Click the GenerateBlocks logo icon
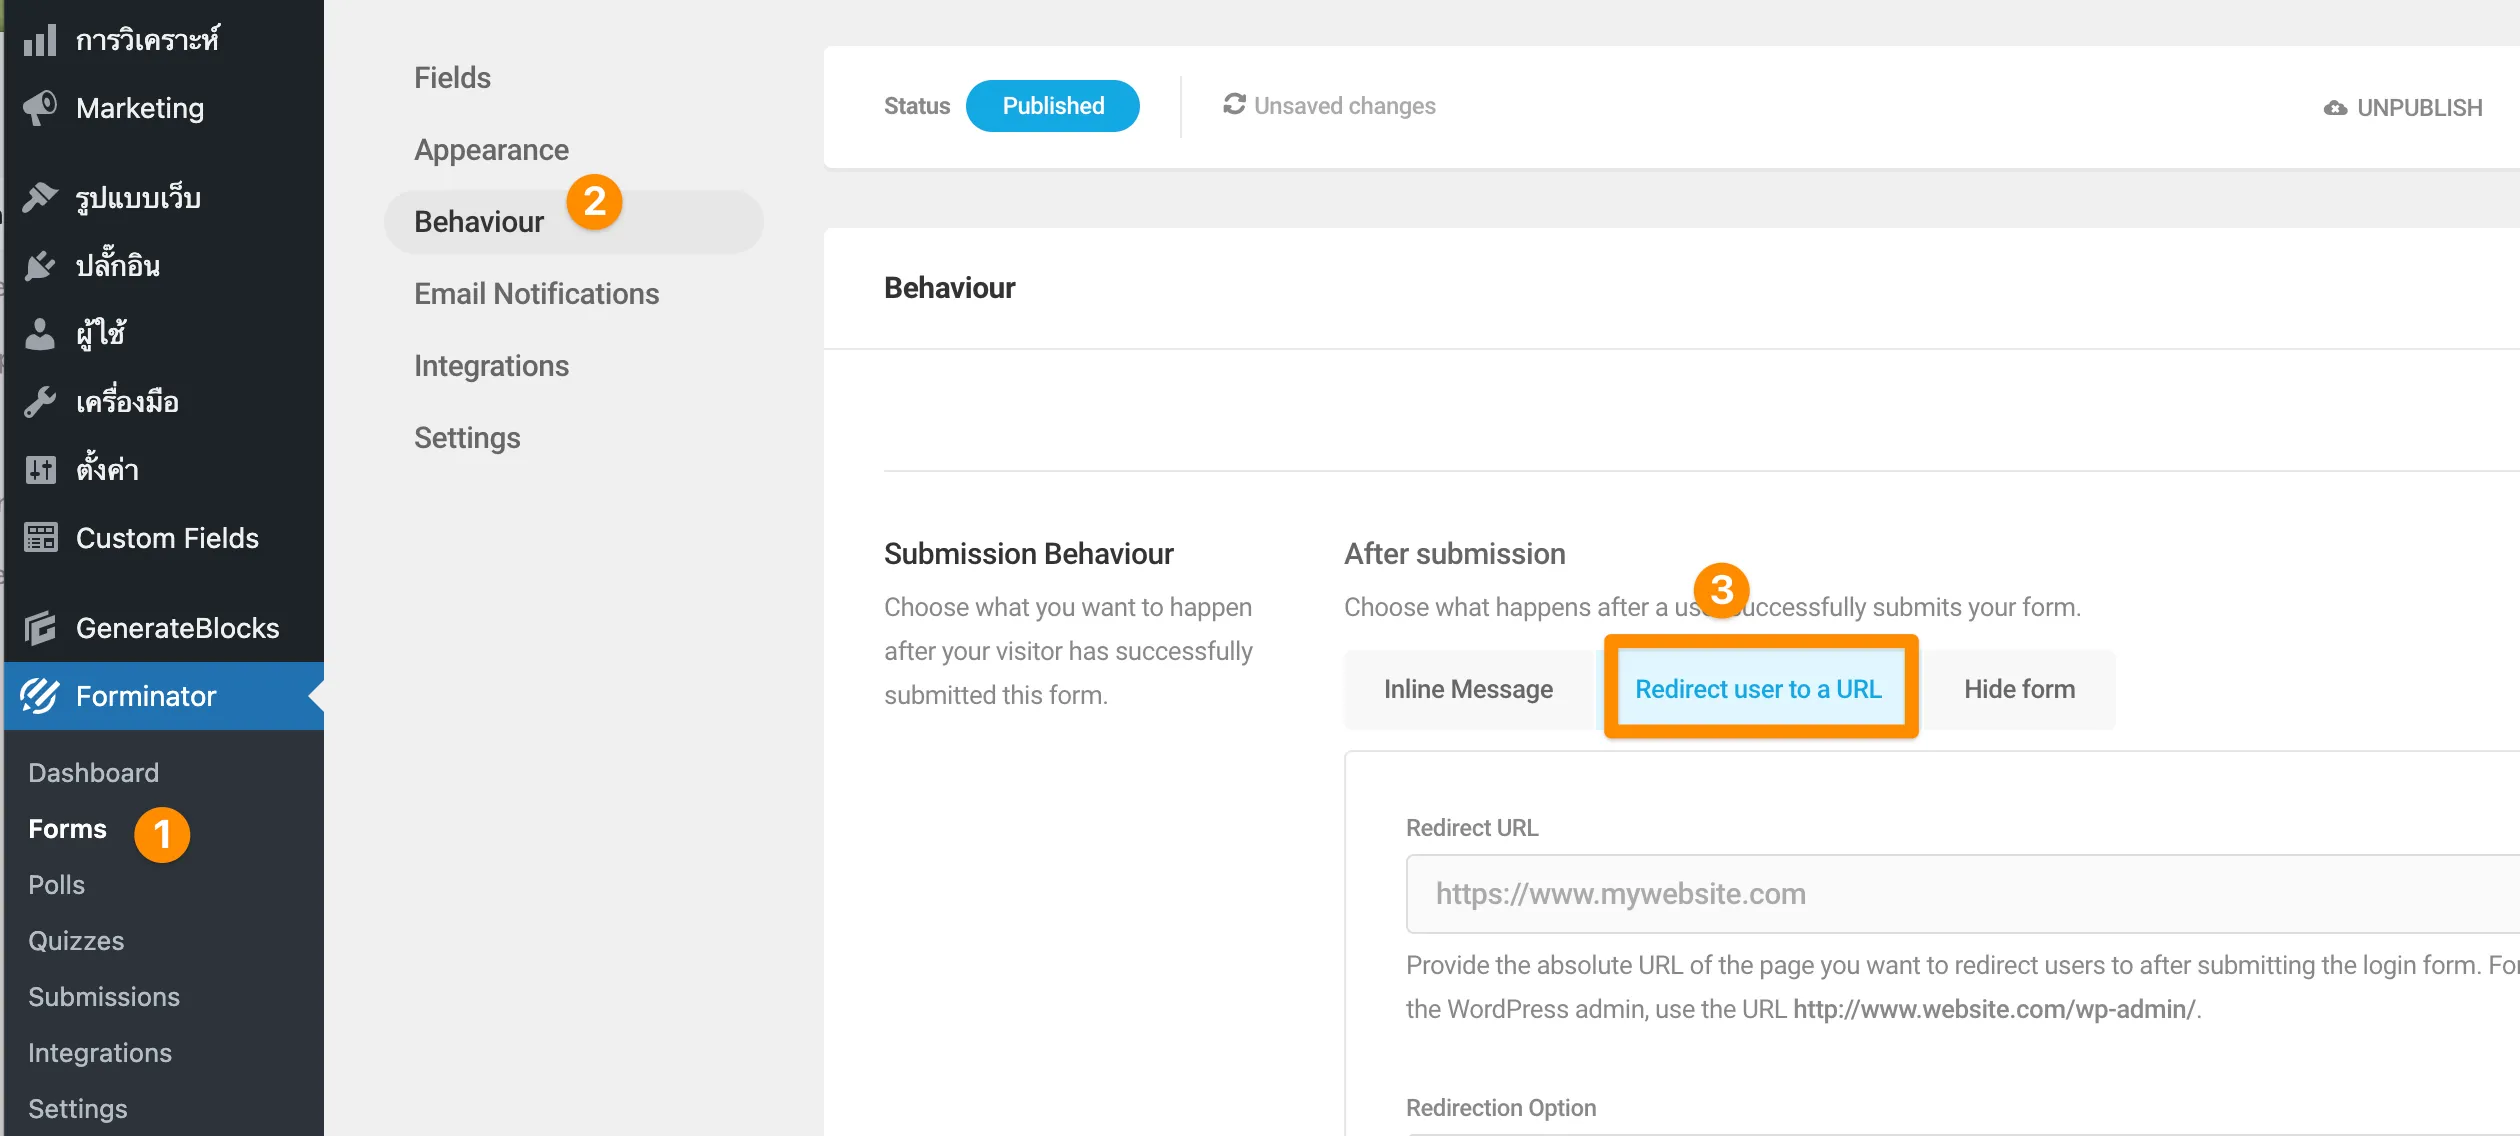This screenshot has height=1136, width=2520. coord(40,628)
